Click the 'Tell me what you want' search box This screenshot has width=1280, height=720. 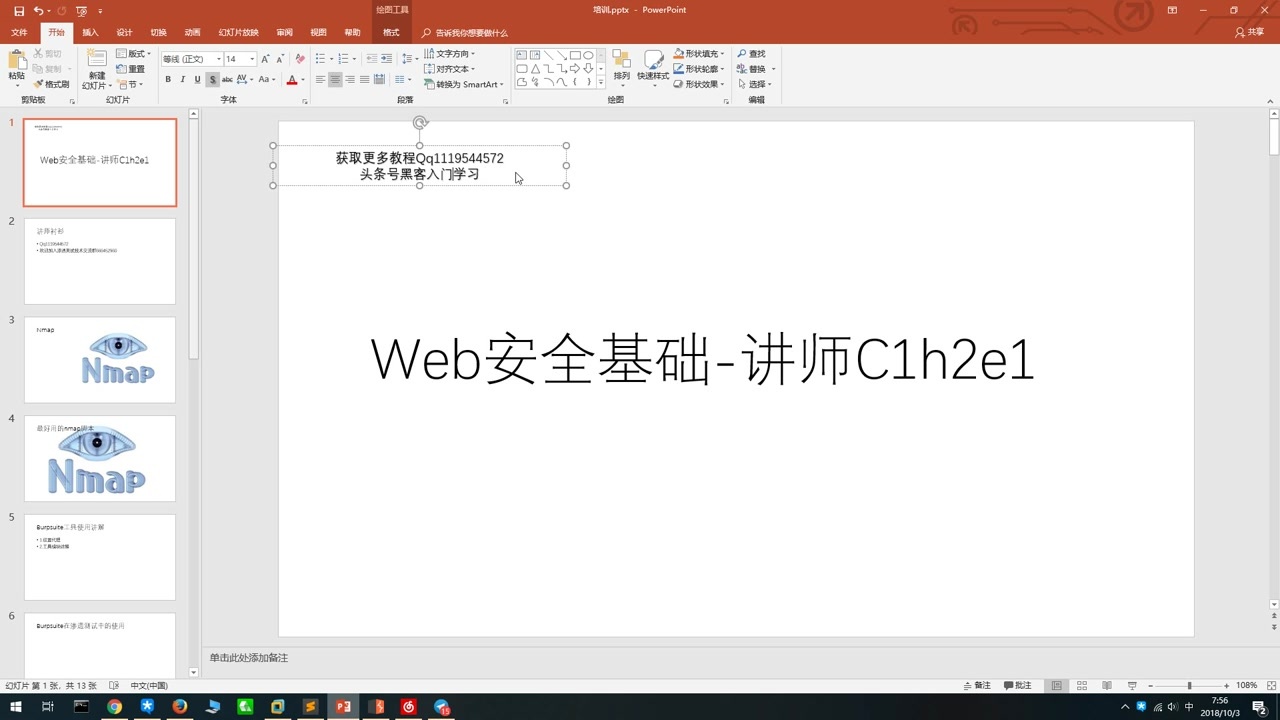coord(465,33)
